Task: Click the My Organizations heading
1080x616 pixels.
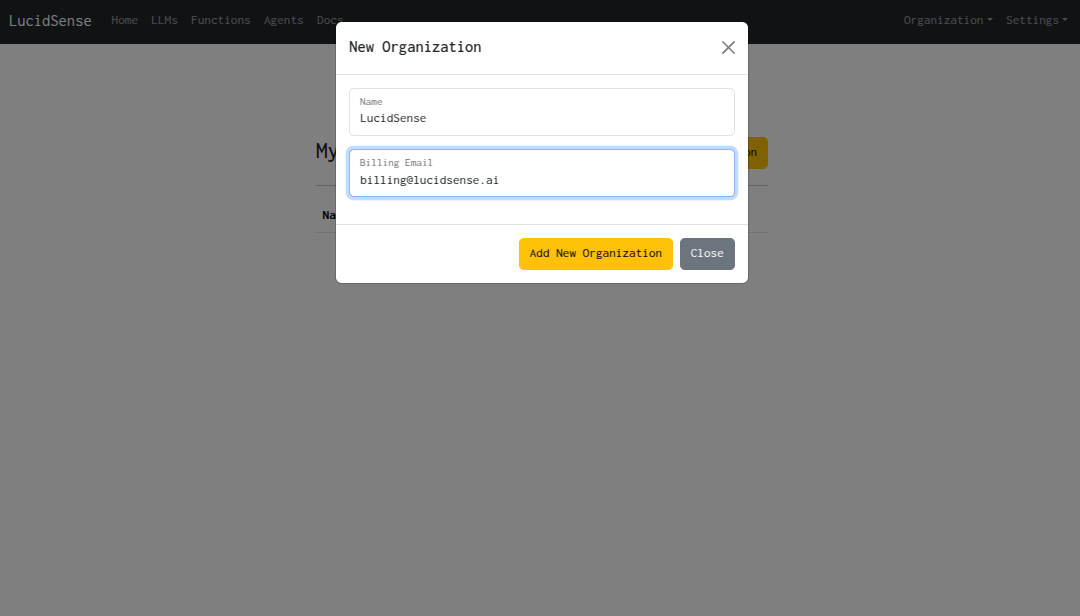Action: (x=326, y=151)
